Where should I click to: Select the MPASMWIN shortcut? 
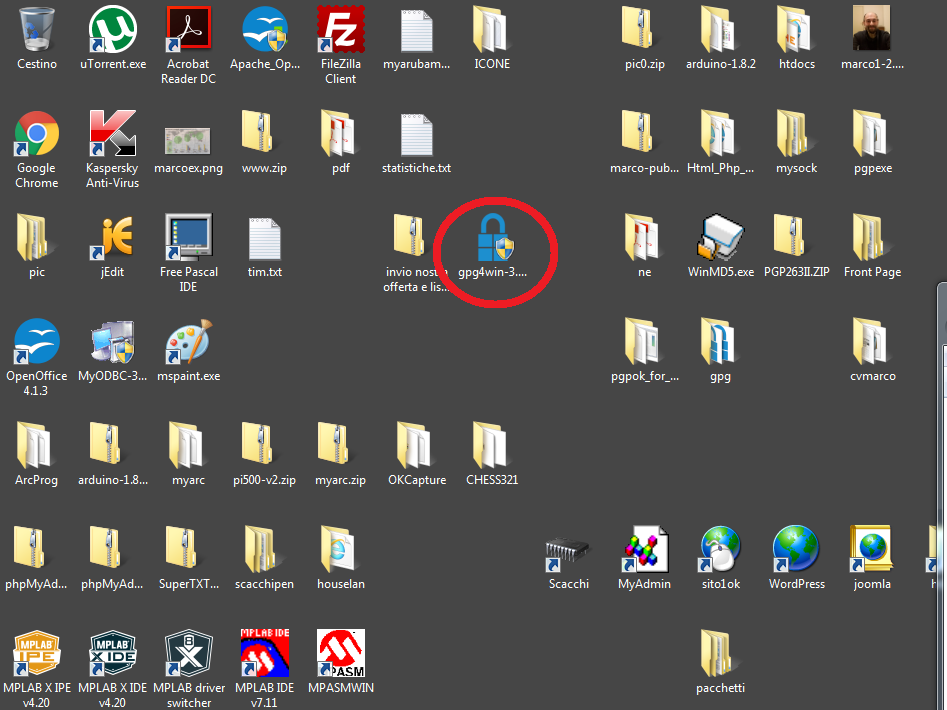tap(340, 654)
